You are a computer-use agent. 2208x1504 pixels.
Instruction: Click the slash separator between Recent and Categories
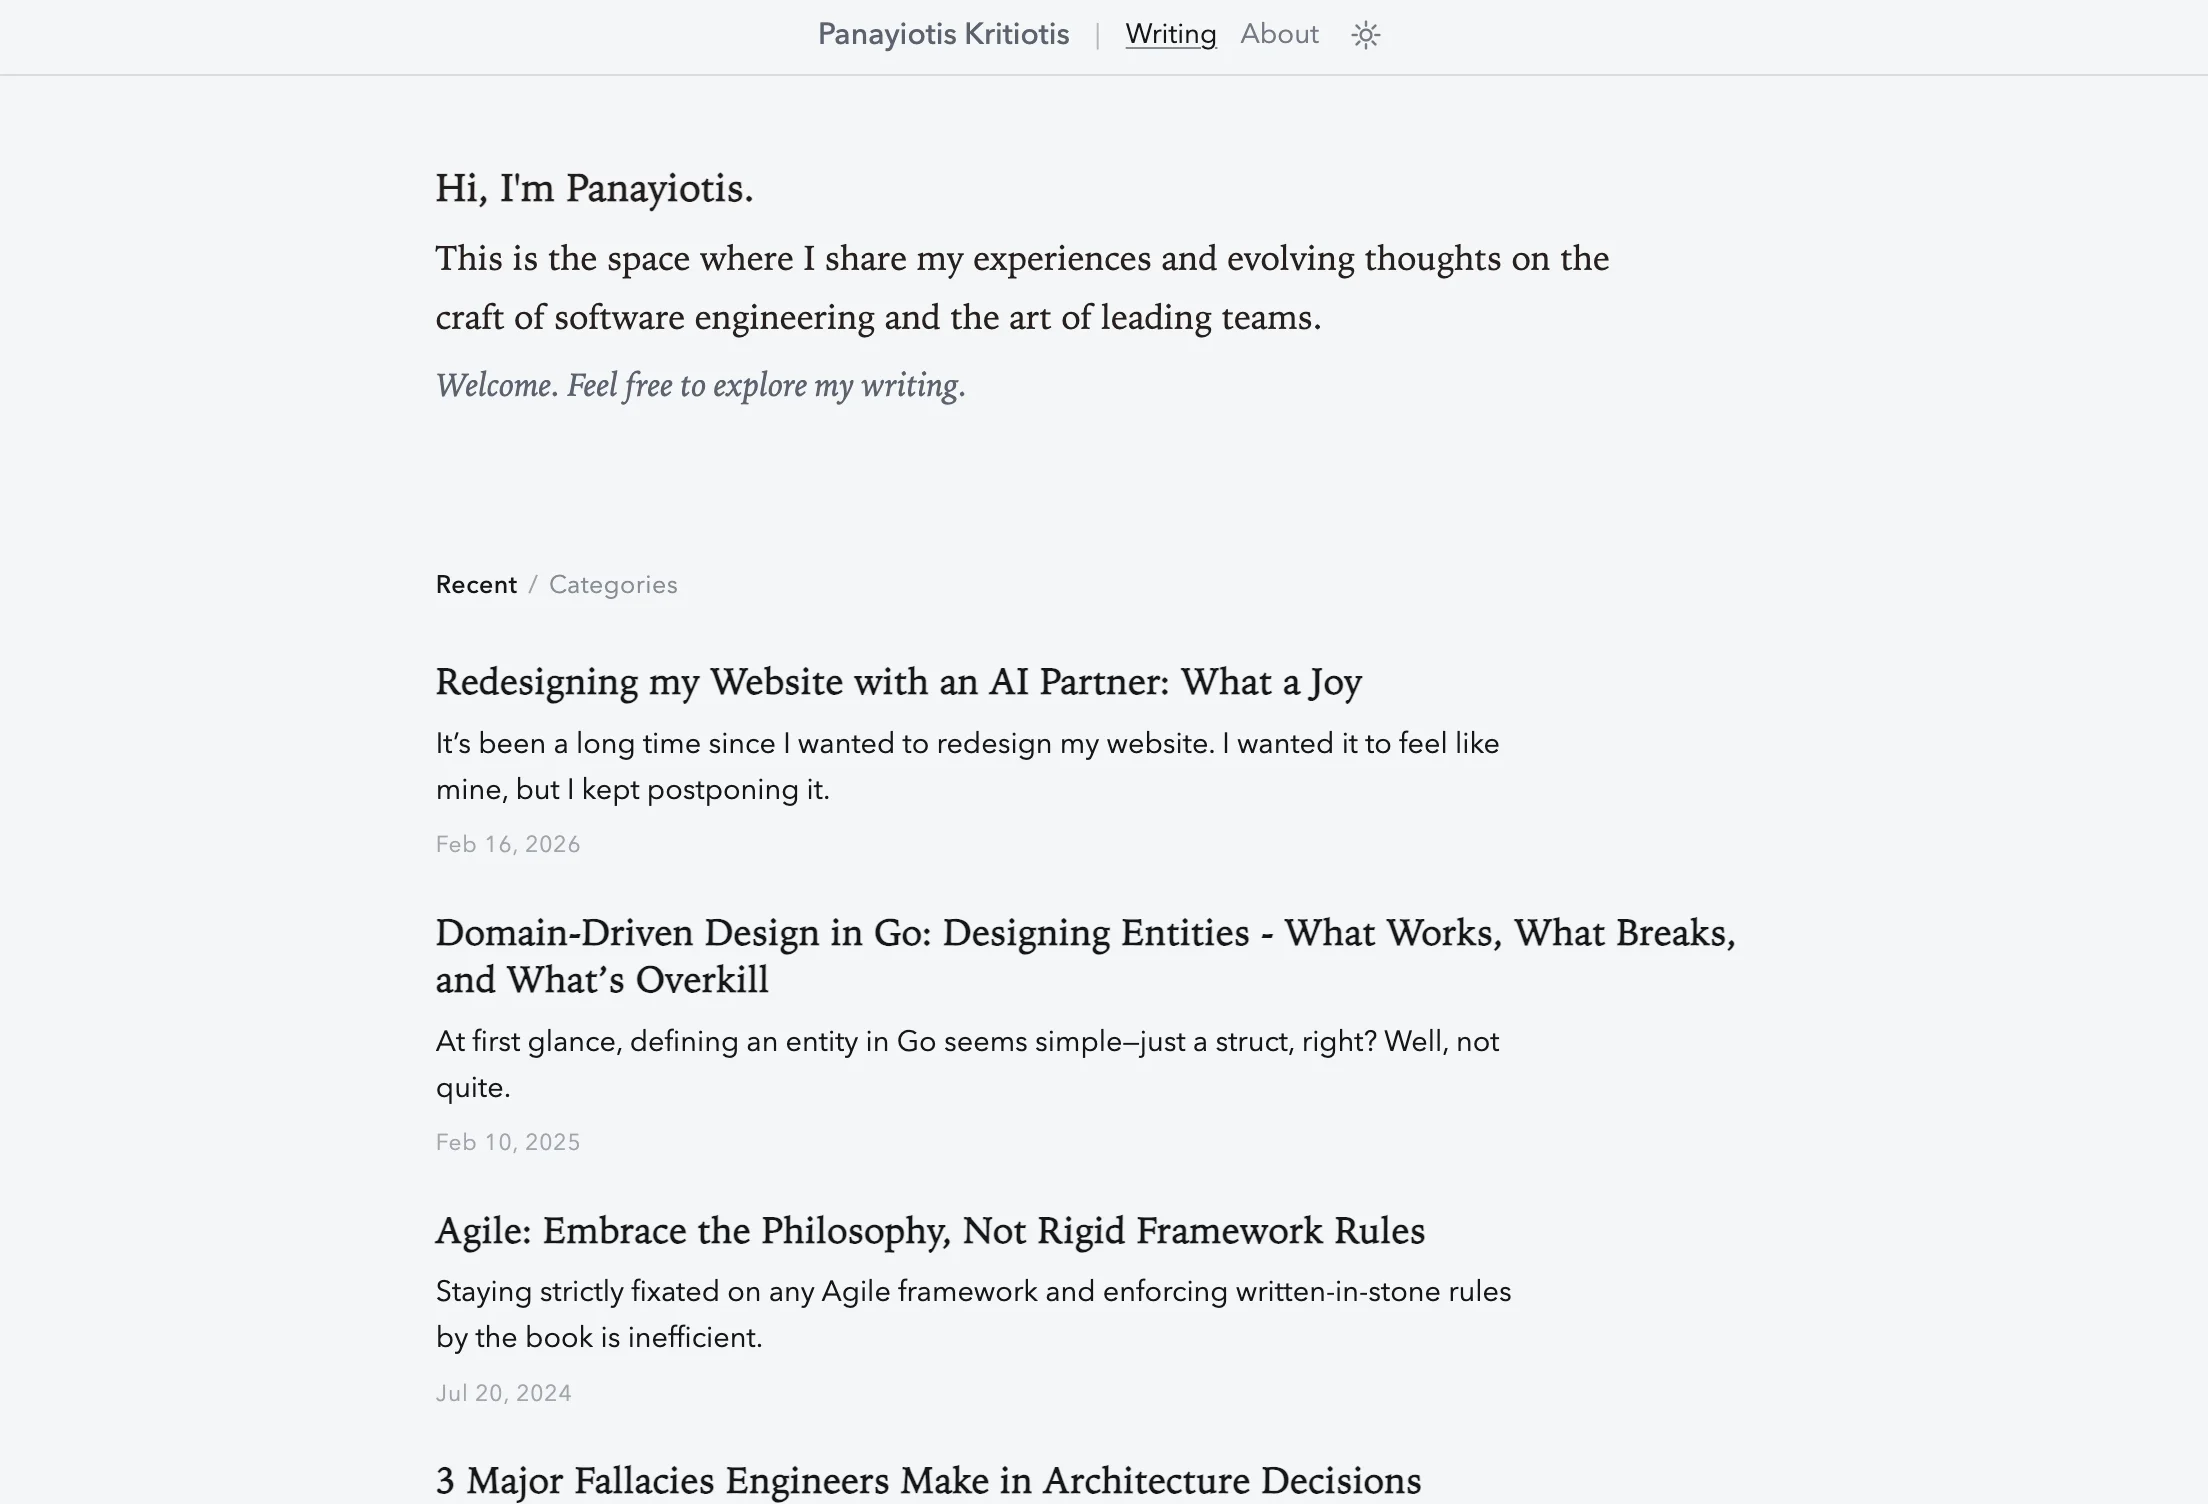coord(533,585)
